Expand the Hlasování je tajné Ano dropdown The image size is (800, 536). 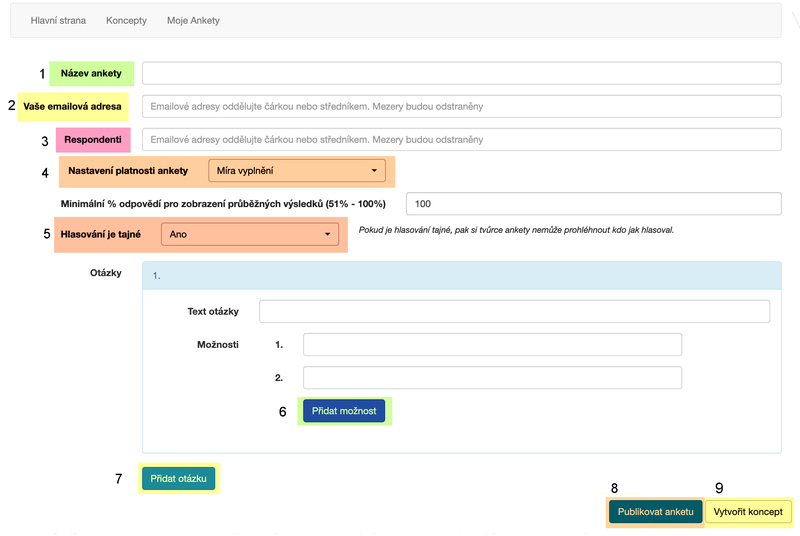tap(250, 234)
